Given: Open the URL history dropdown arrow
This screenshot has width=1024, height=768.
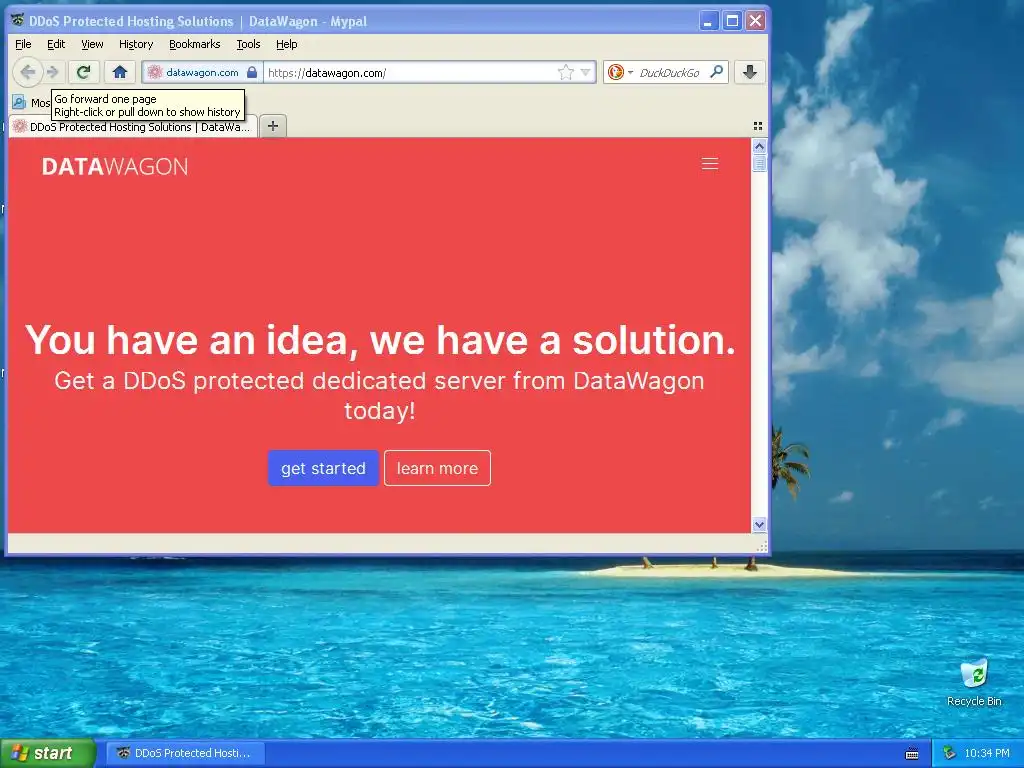Looking at the screenshot, I should point(585,72).
